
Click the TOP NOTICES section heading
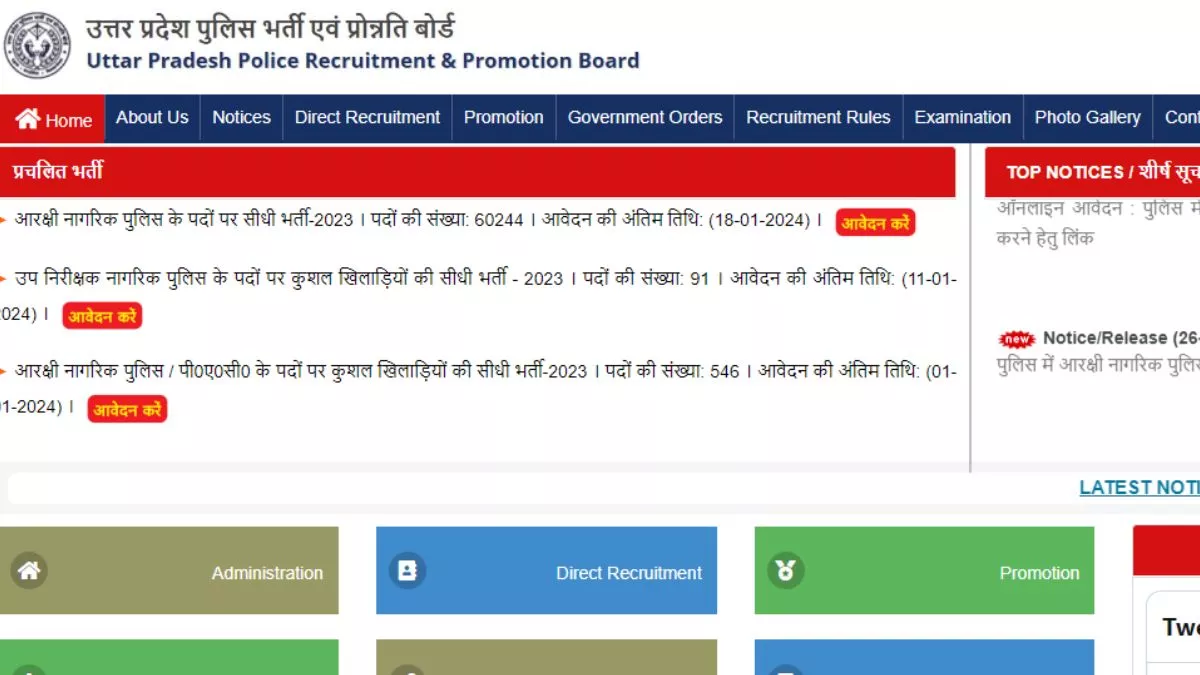pos(1102,172)
